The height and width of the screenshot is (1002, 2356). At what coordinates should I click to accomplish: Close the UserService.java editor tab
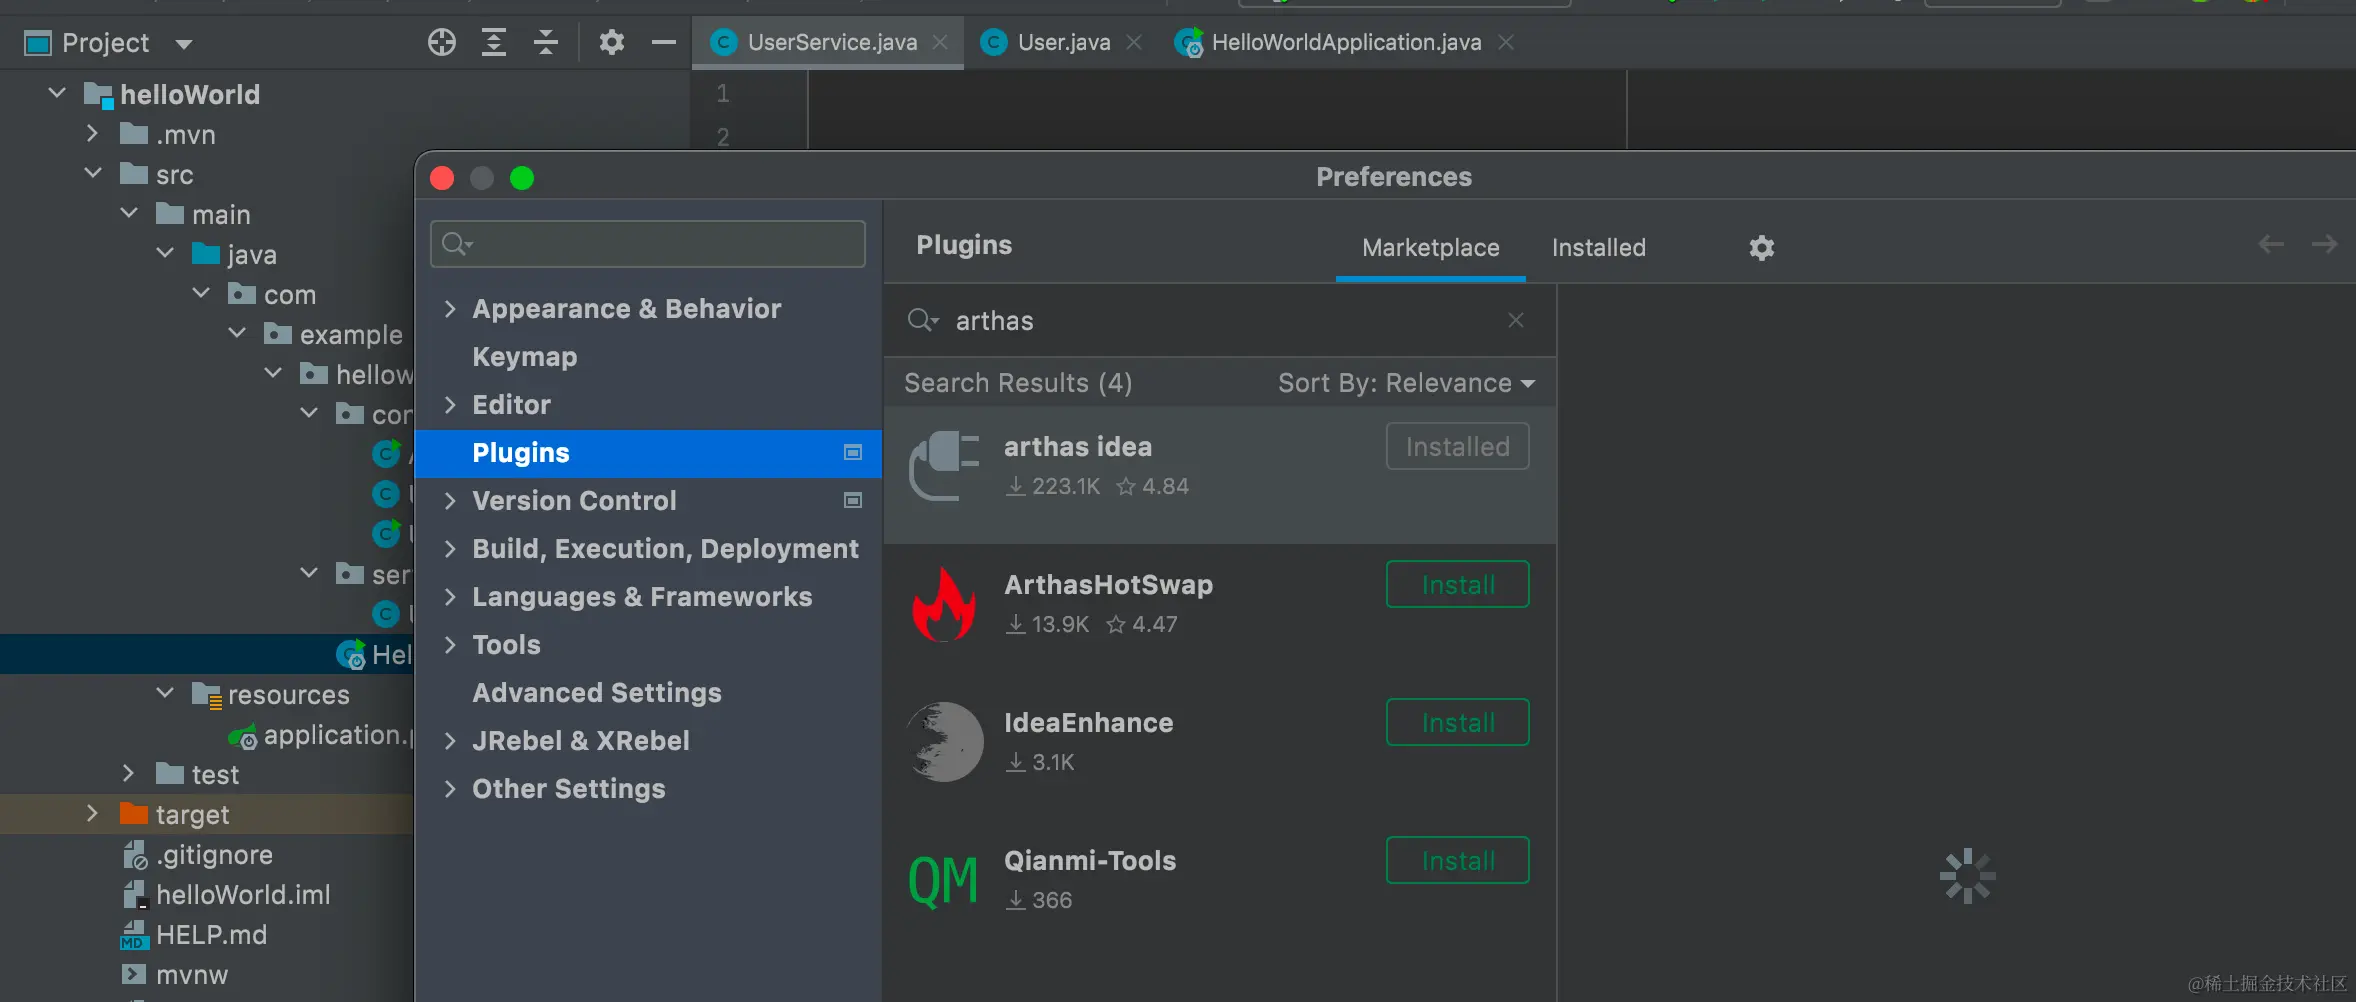[x=940, y=42]
